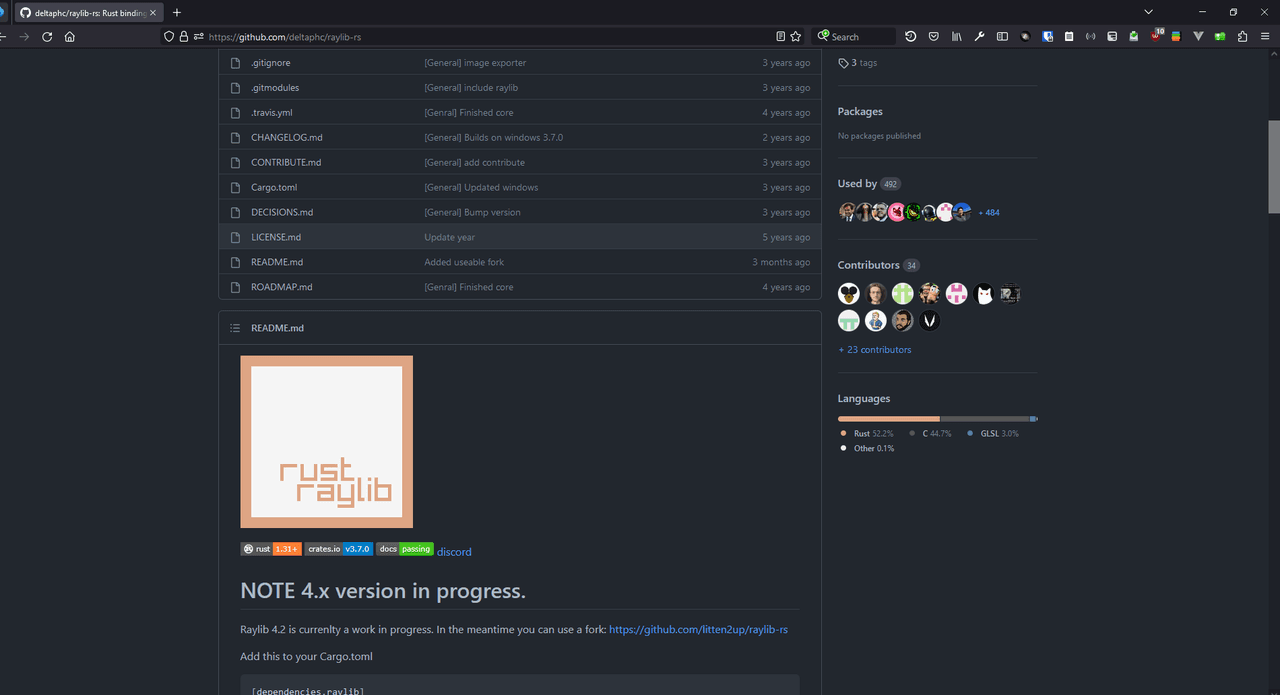
Task: Open the litten2up/raylib-rs fork link
Action: click(698, 630)
